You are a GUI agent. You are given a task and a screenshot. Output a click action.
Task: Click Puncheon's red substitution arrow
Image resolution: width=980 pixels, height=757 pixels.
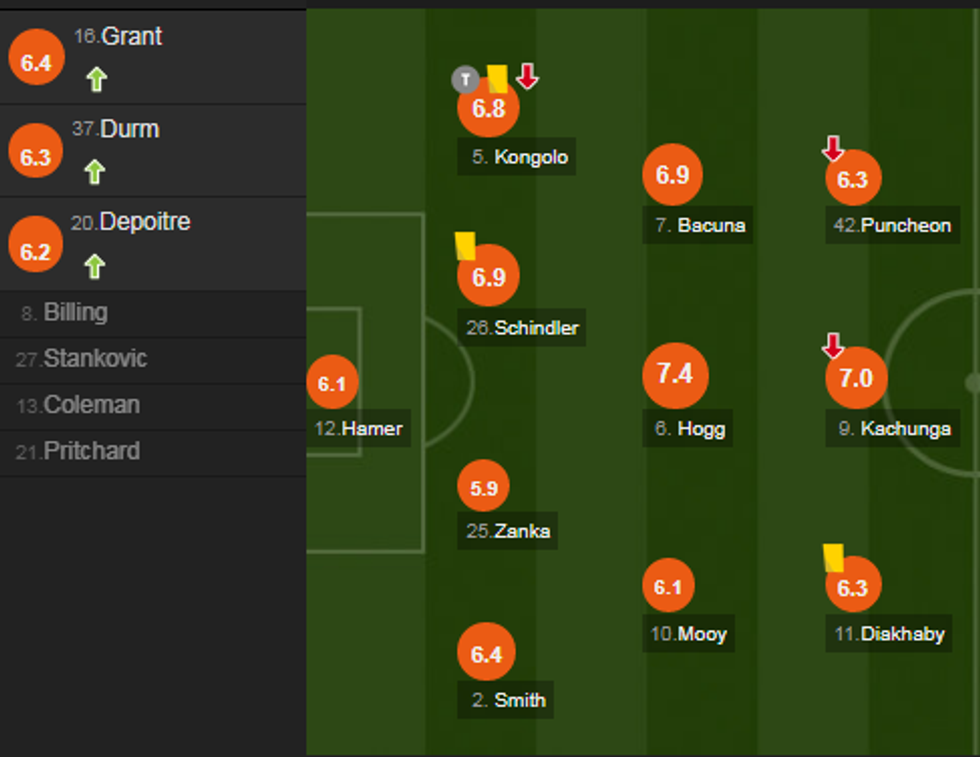(x=832, y=149)
